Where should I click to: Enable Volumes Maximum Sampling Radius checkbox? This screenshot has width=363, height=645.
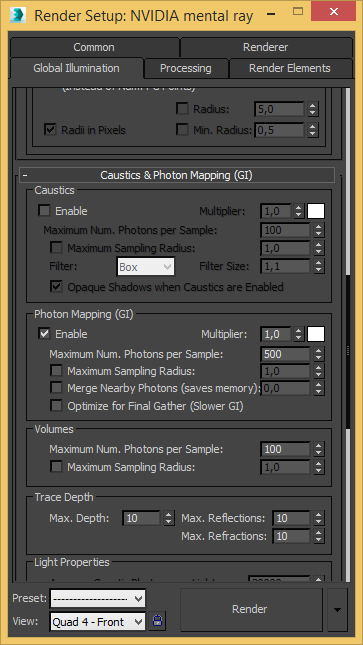pos(56,467)
